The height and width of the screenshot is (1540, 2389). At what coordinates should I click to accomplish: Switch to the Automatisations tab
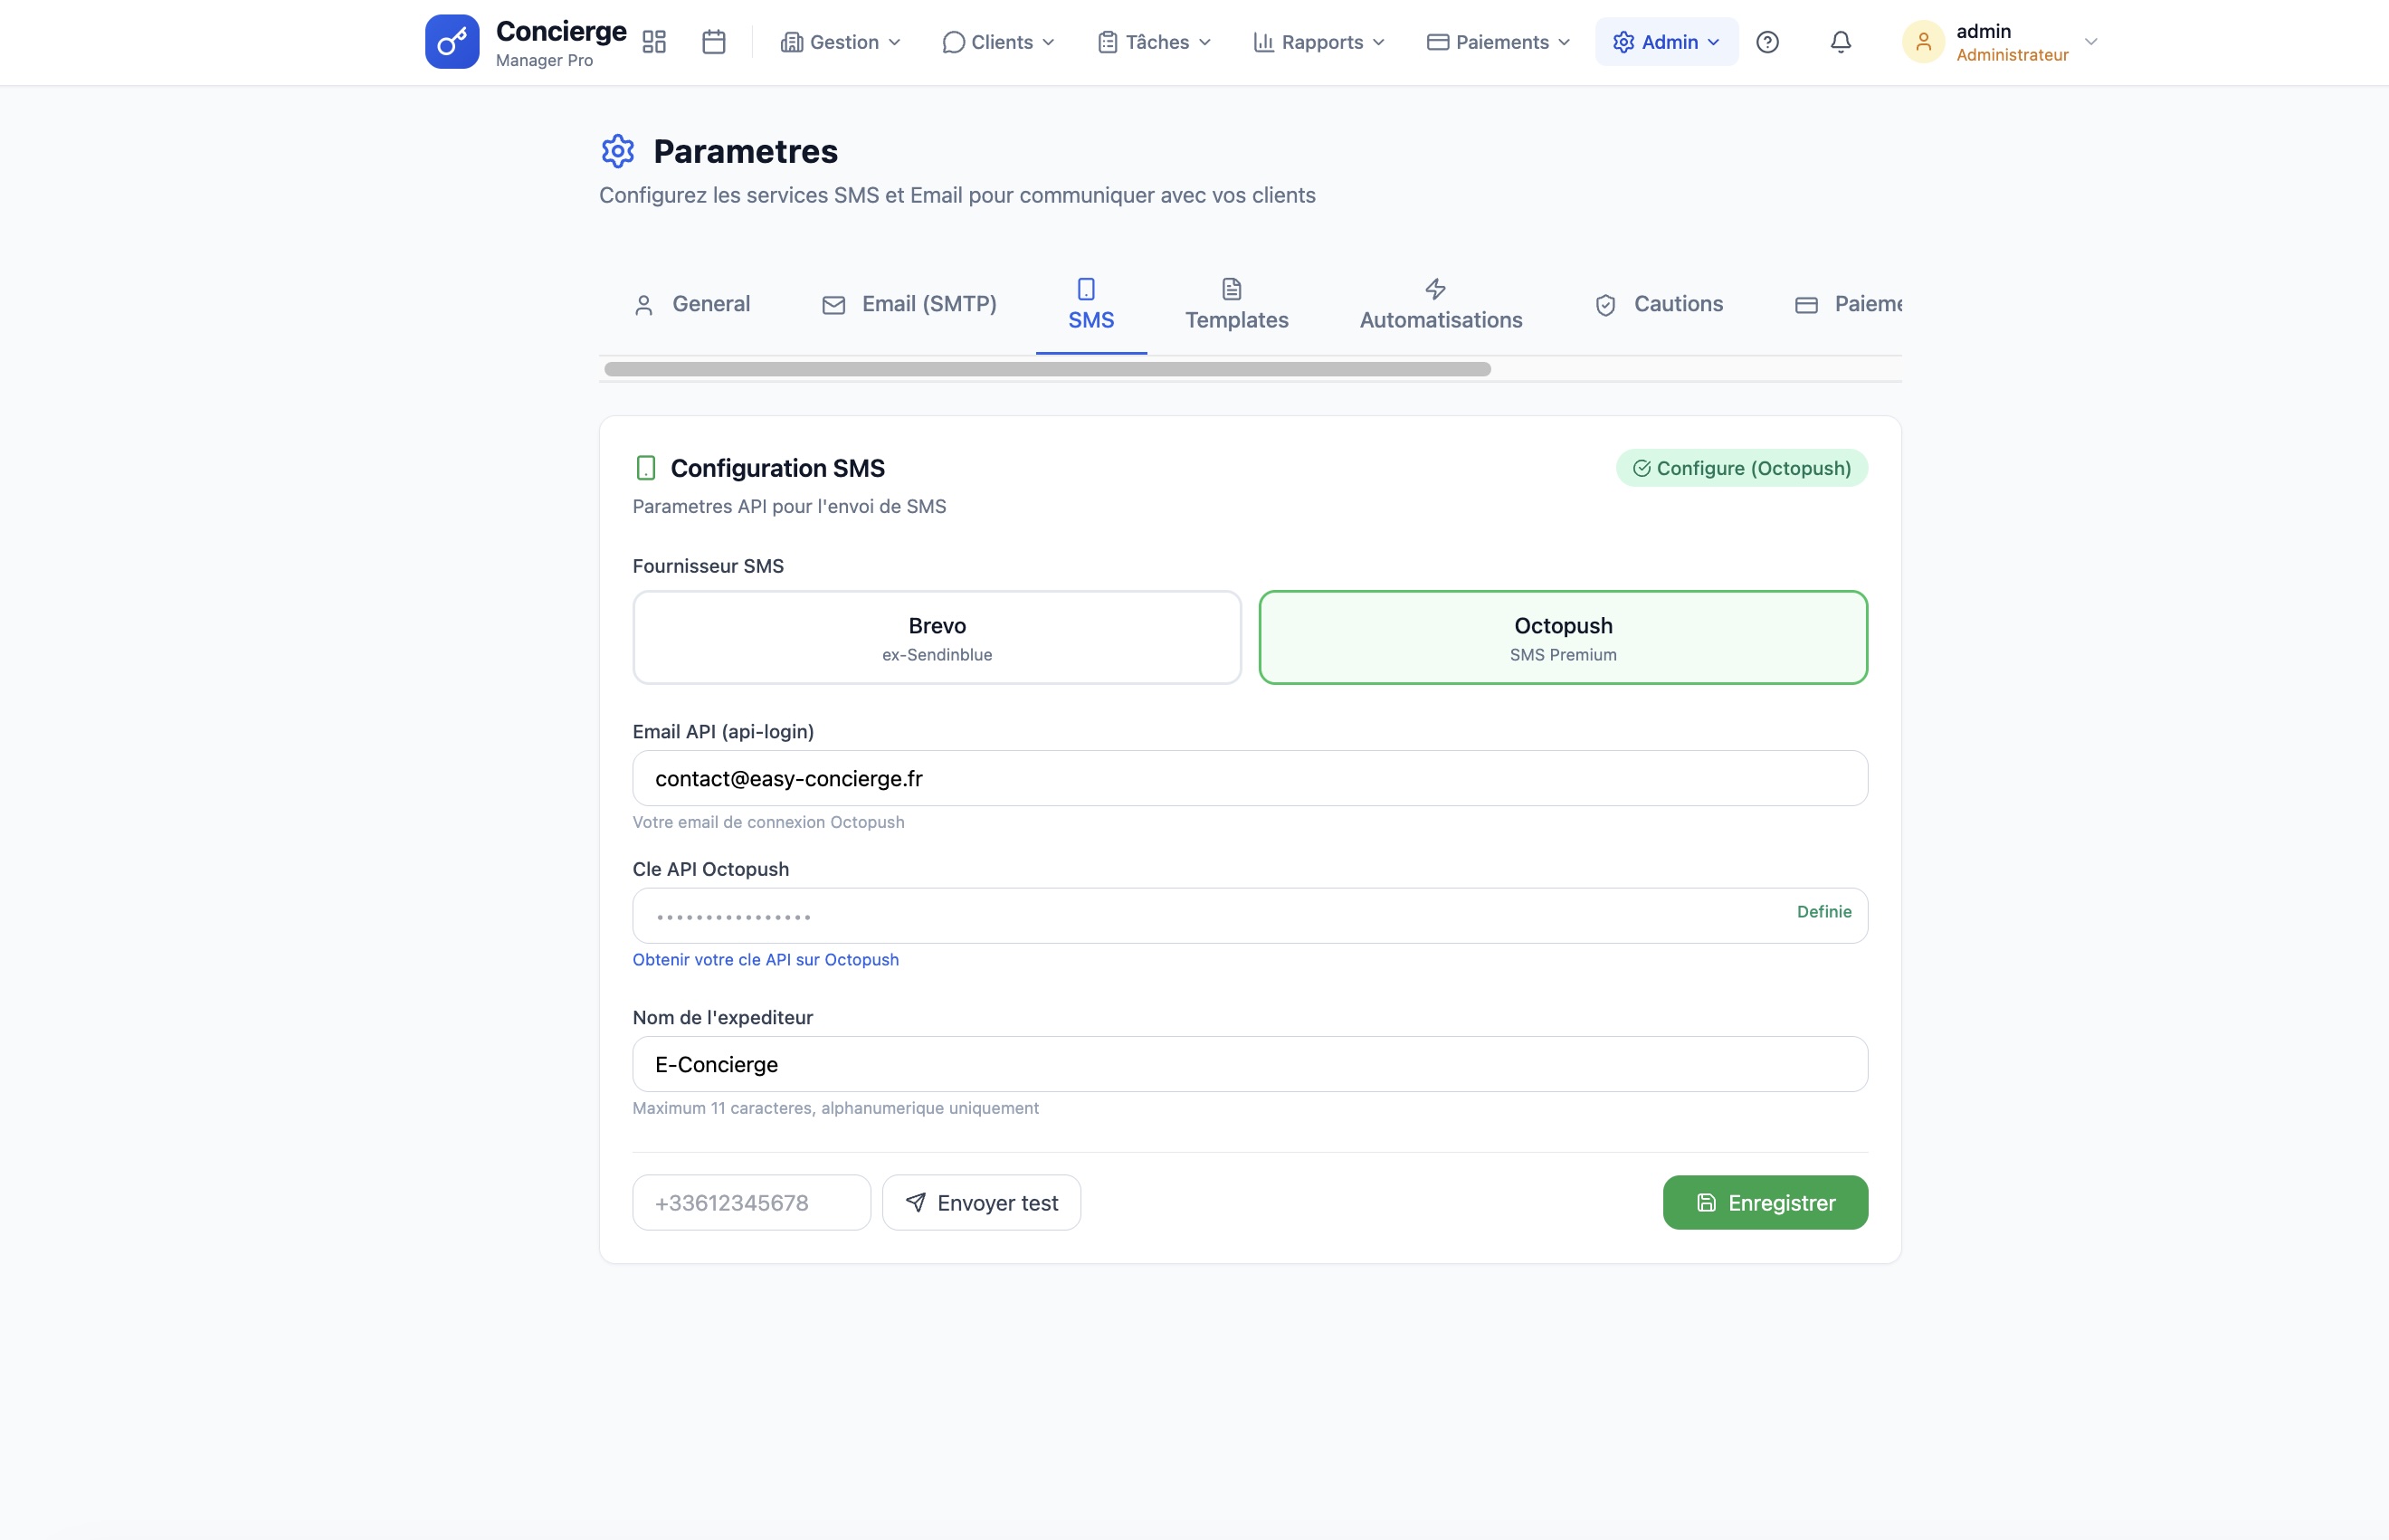[x=1440, y=305]
